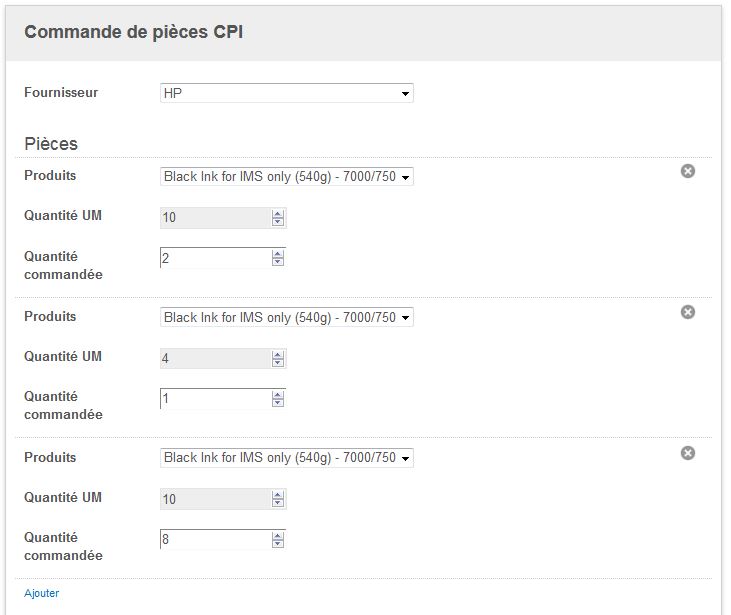Click the first Quantité UM field
Screen dimensions: 731x615
(x=215, y=217)
